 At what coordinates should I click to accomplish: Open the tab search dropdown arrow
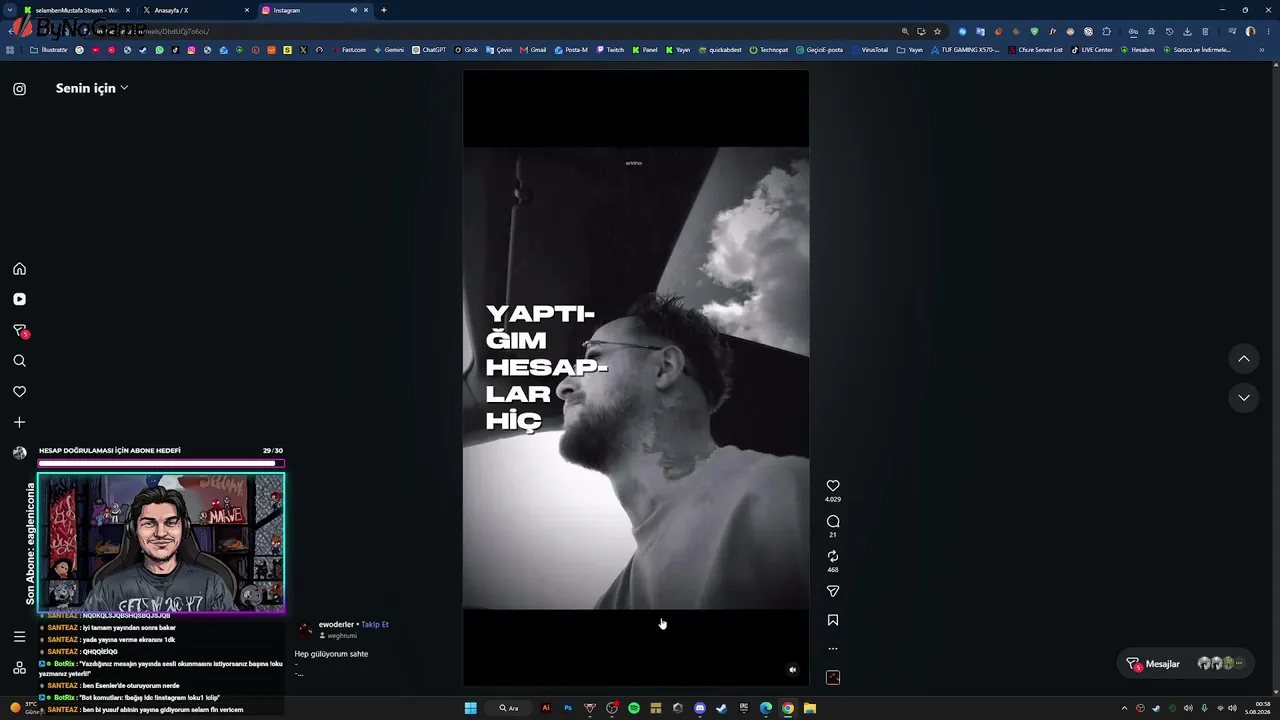[10, 10]
